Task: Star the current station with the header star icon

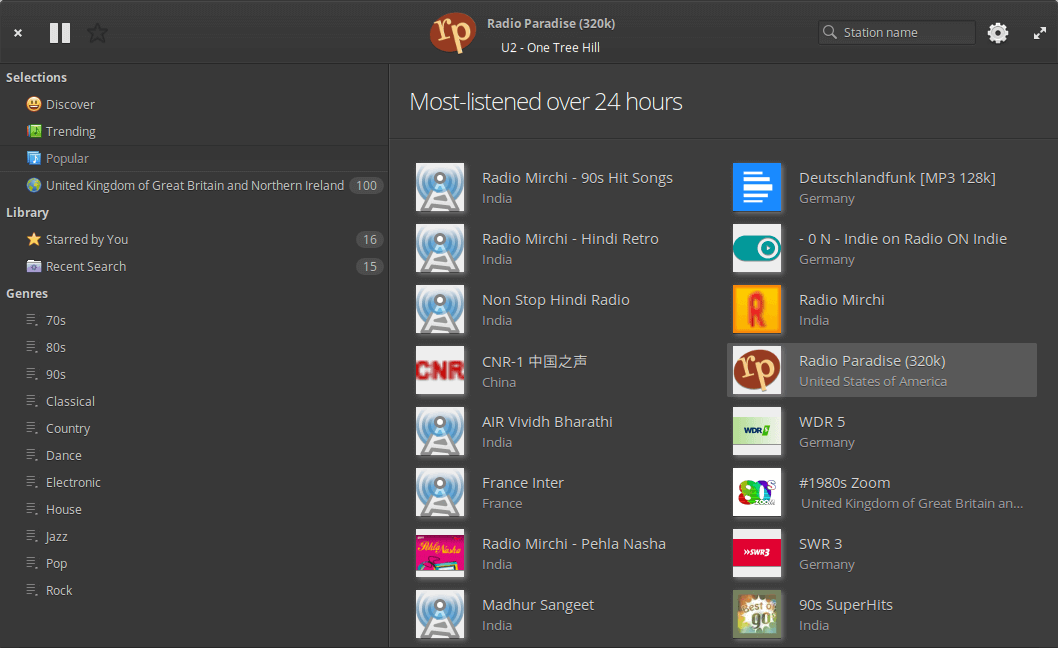Action: 97,33
